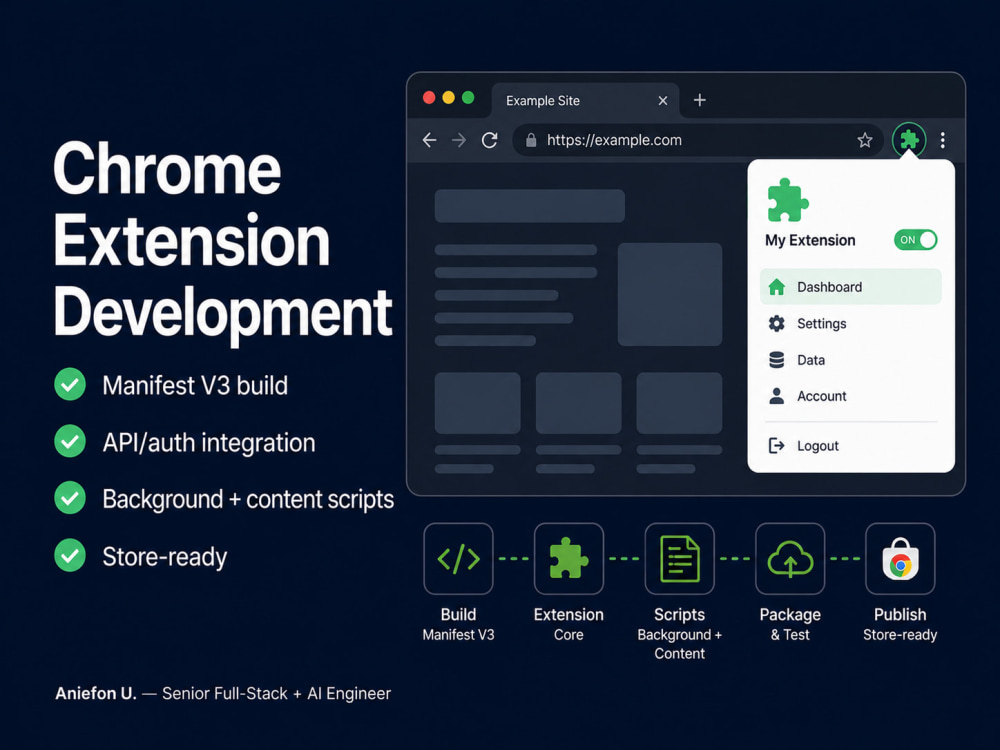Viewport: 1000px width, 750px height.
Task: Open the three-dot browser menu
Action: coord(943,140)
